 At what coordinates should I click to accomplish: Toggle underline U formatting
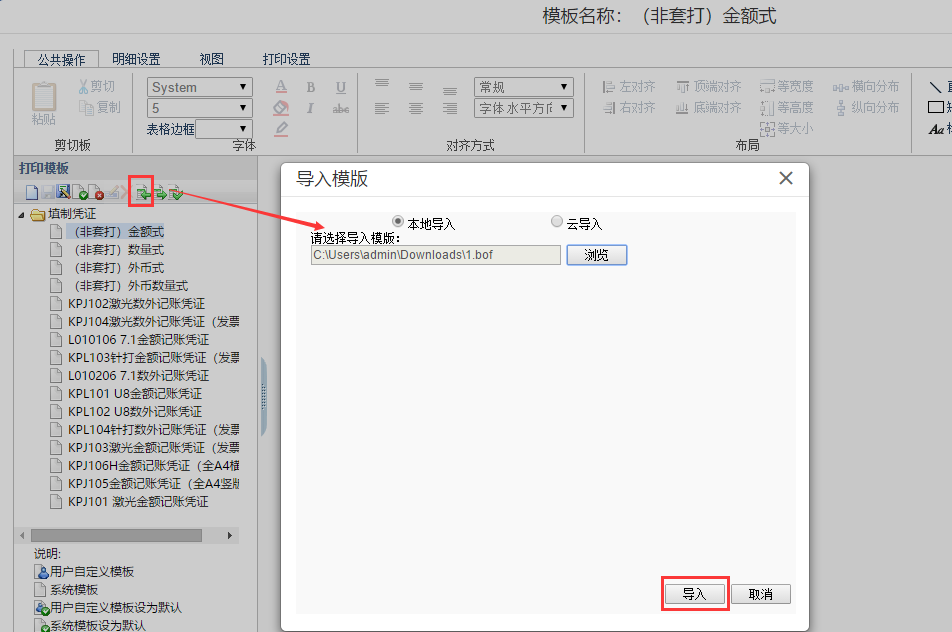click(x=341, y=87)
